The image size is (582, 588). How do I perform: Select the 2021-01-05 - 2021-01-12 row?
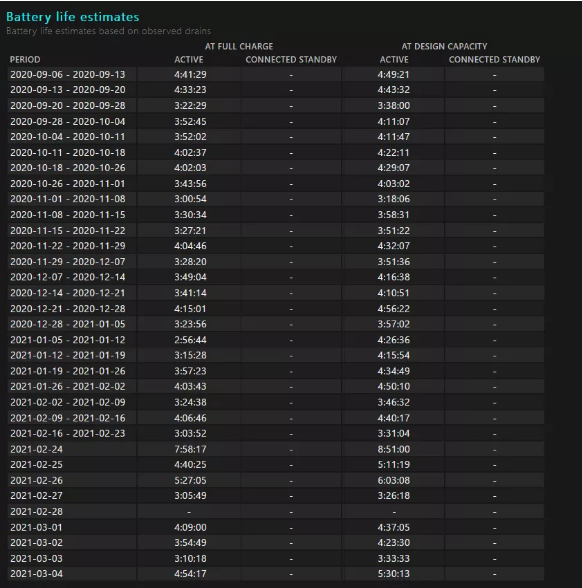[276, 340]
